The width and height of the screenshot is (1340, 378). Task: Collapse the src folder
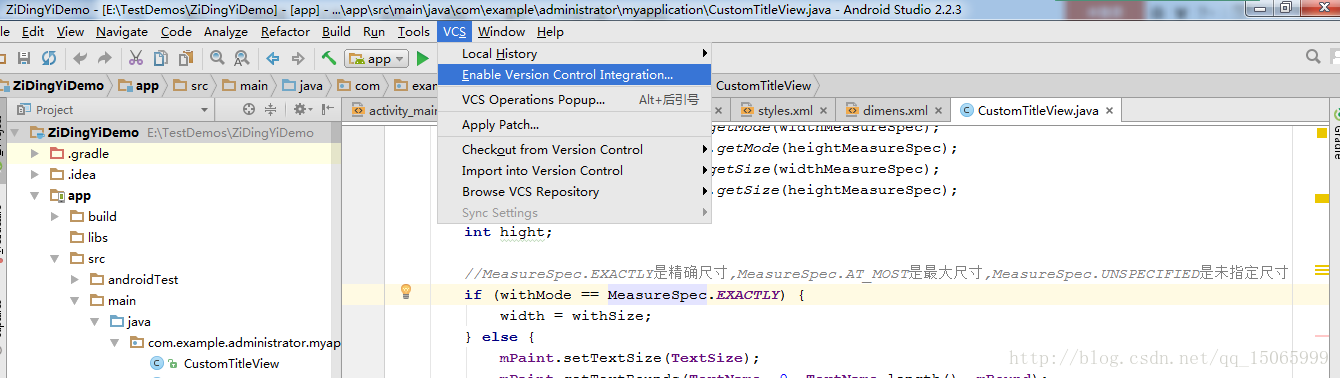coord(56,258)
